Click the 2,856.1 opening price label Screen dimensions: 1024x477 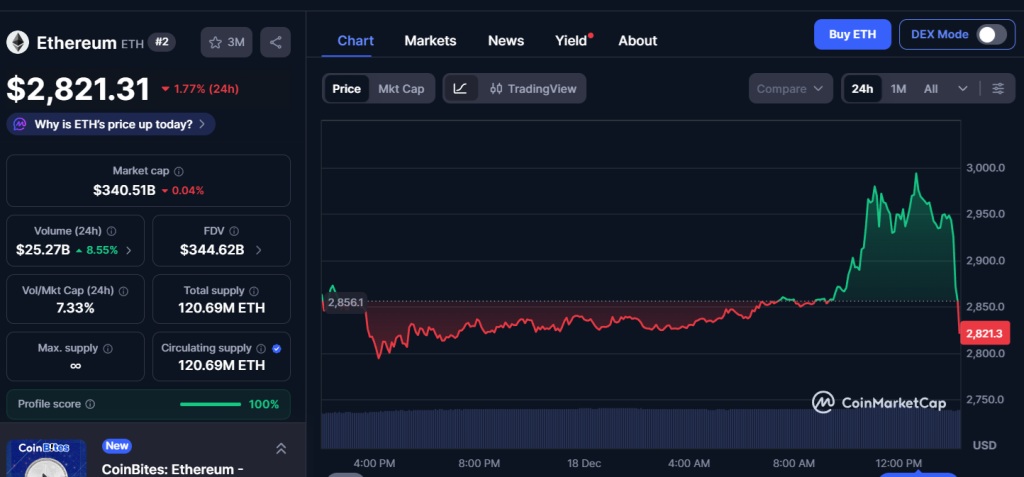coord(345,303)
